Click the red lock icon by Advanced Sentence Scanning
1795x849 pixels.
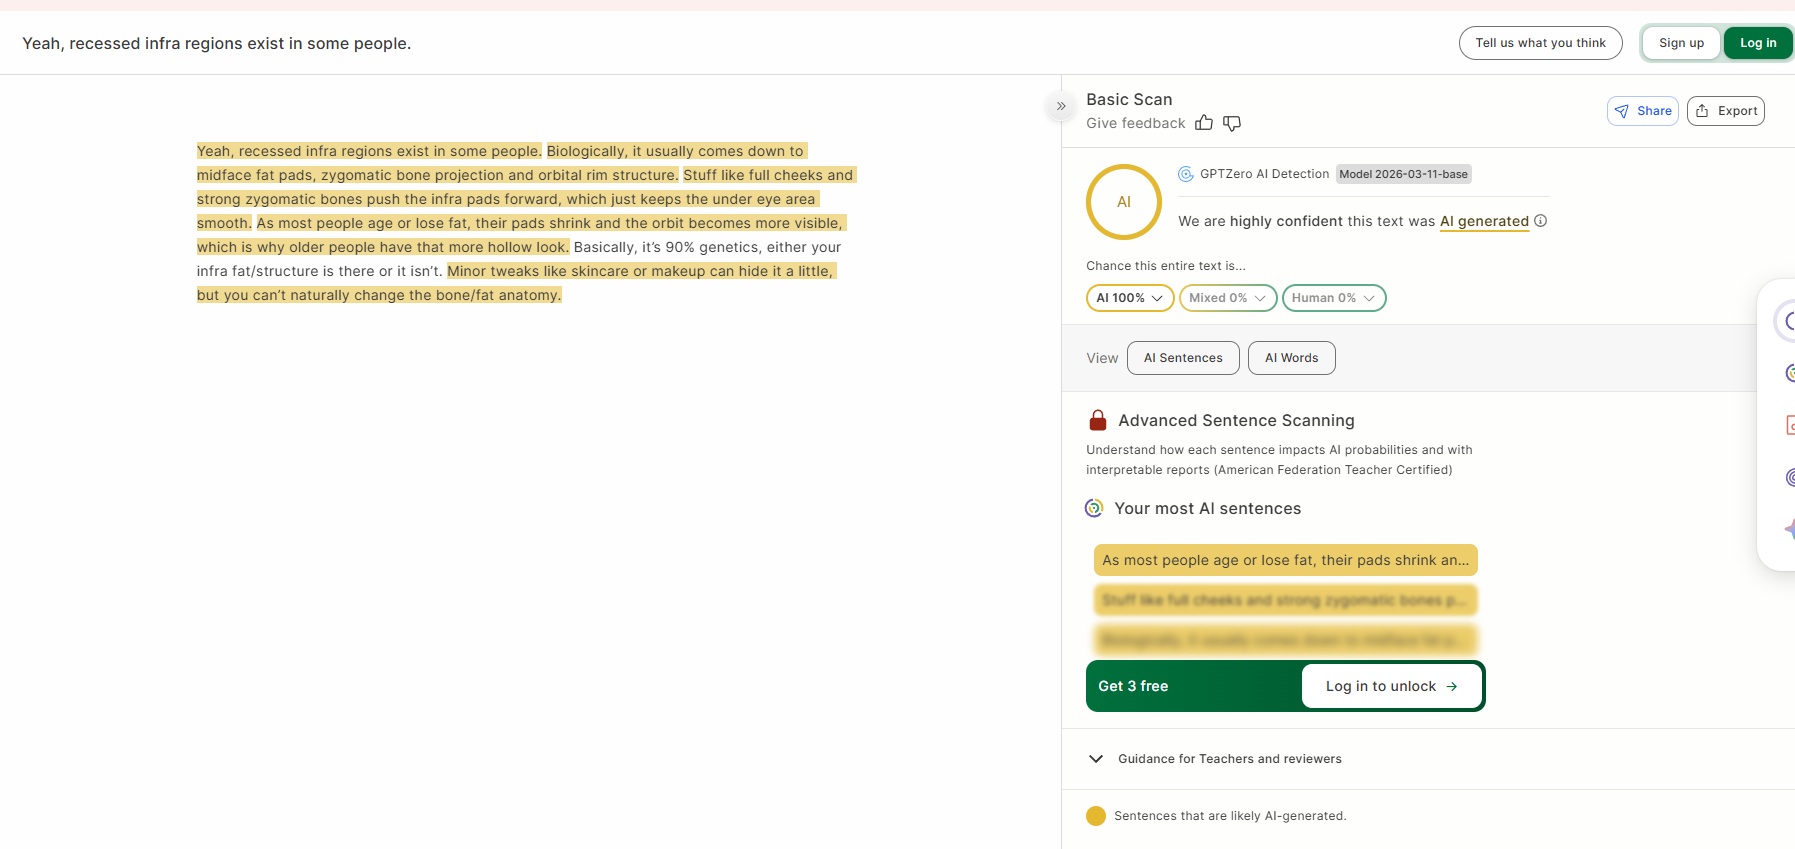coord(1098,420)
